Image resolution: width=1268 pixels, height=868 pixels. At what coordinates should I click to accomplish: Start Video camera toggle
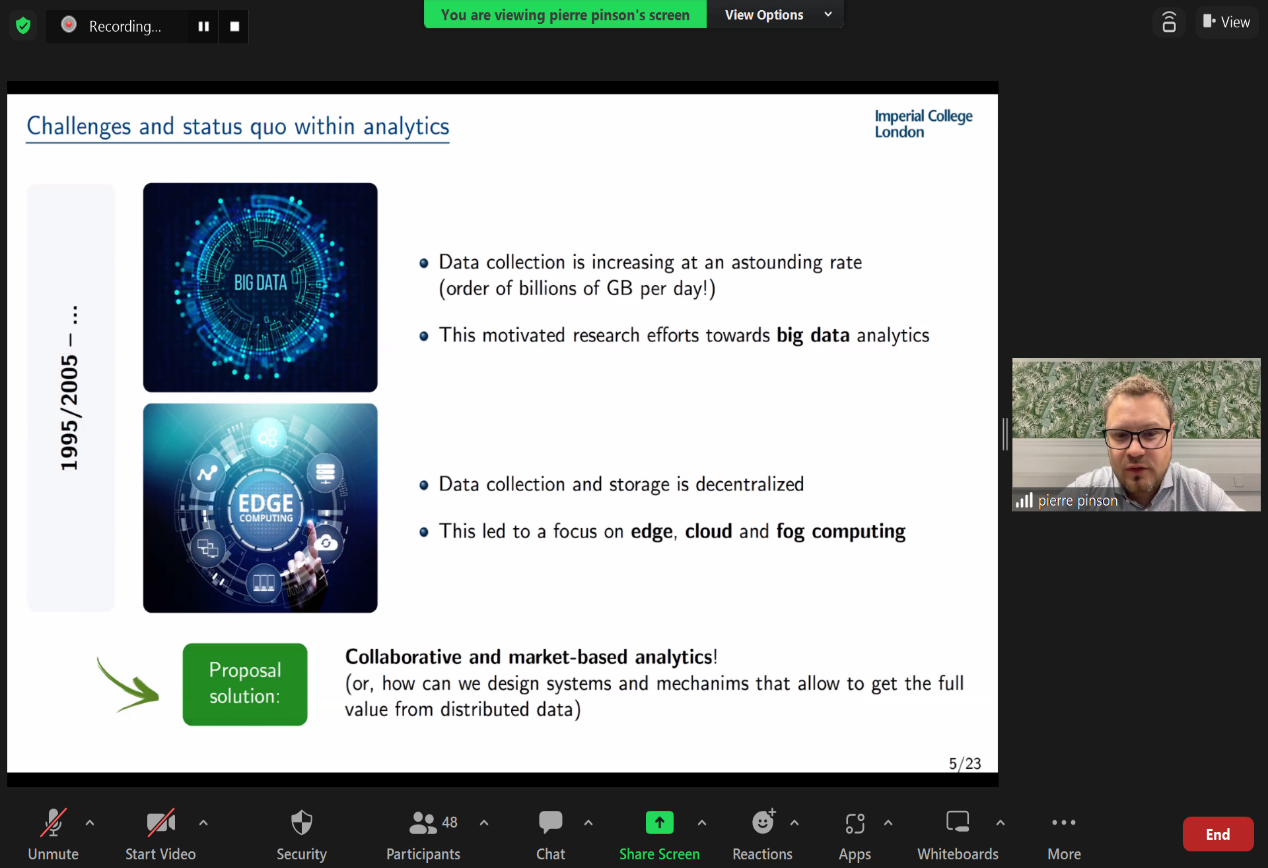tap(160, 833)
